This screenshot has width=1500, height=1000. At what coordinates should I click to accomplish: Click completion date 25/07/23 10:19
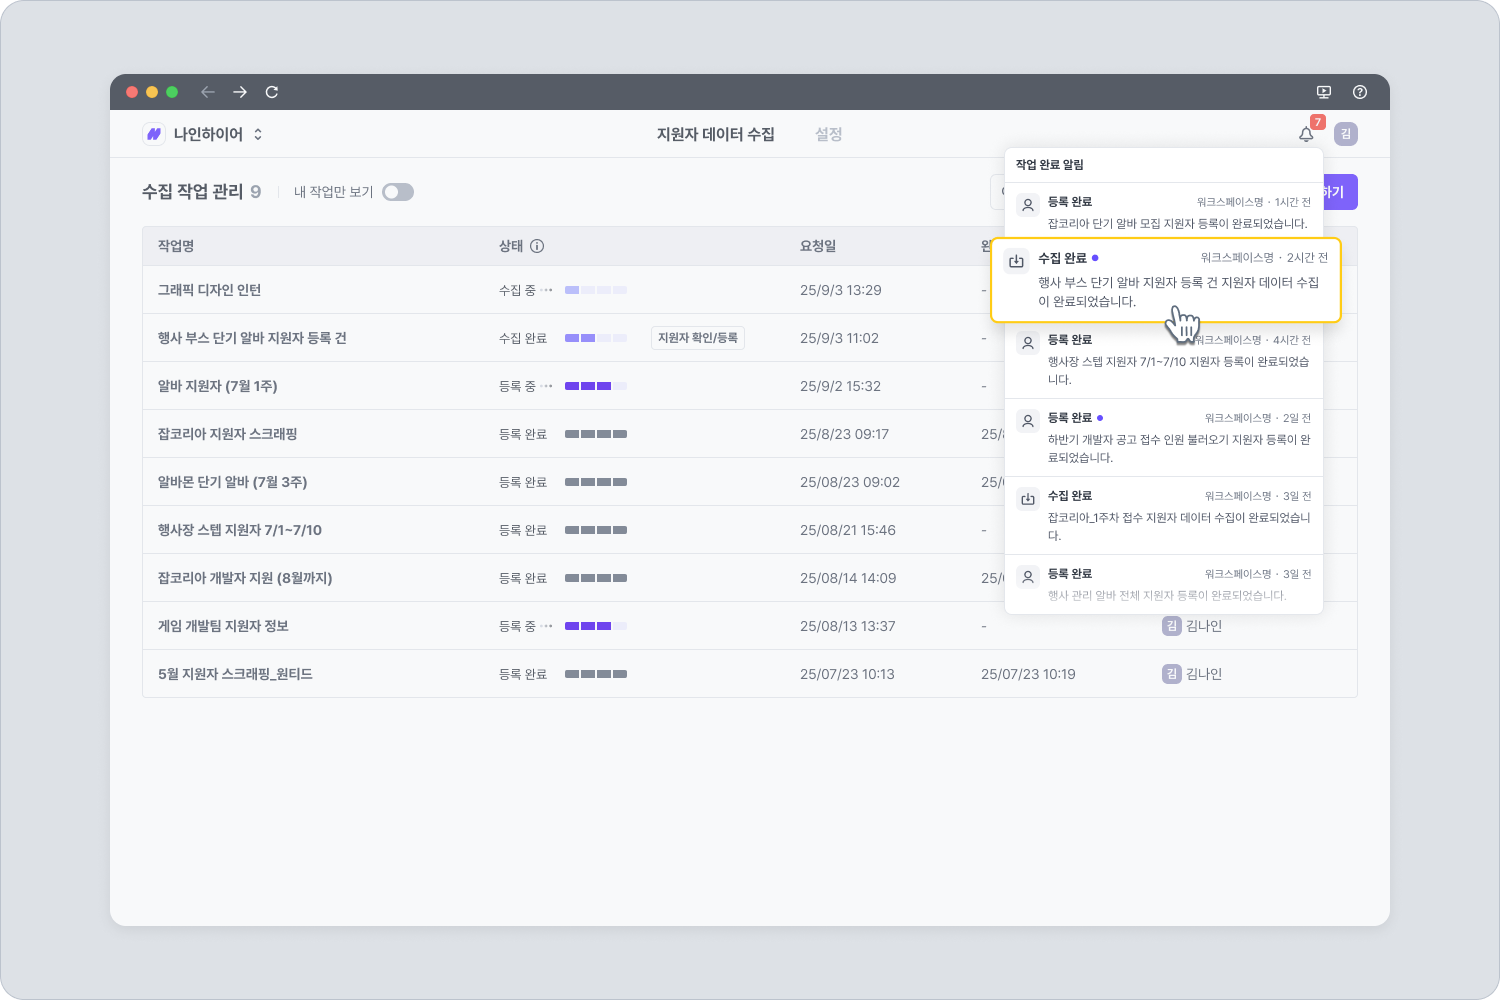1028,674
